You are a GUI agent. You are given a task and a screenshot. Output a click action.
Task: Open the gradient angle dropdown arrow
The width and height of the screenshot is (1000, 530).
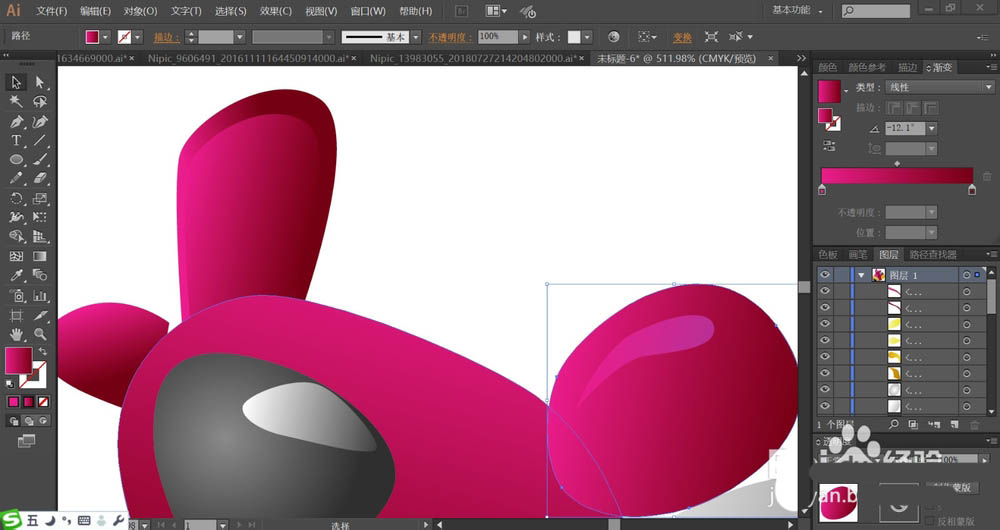pyautogui.click(x=932, y=128)
